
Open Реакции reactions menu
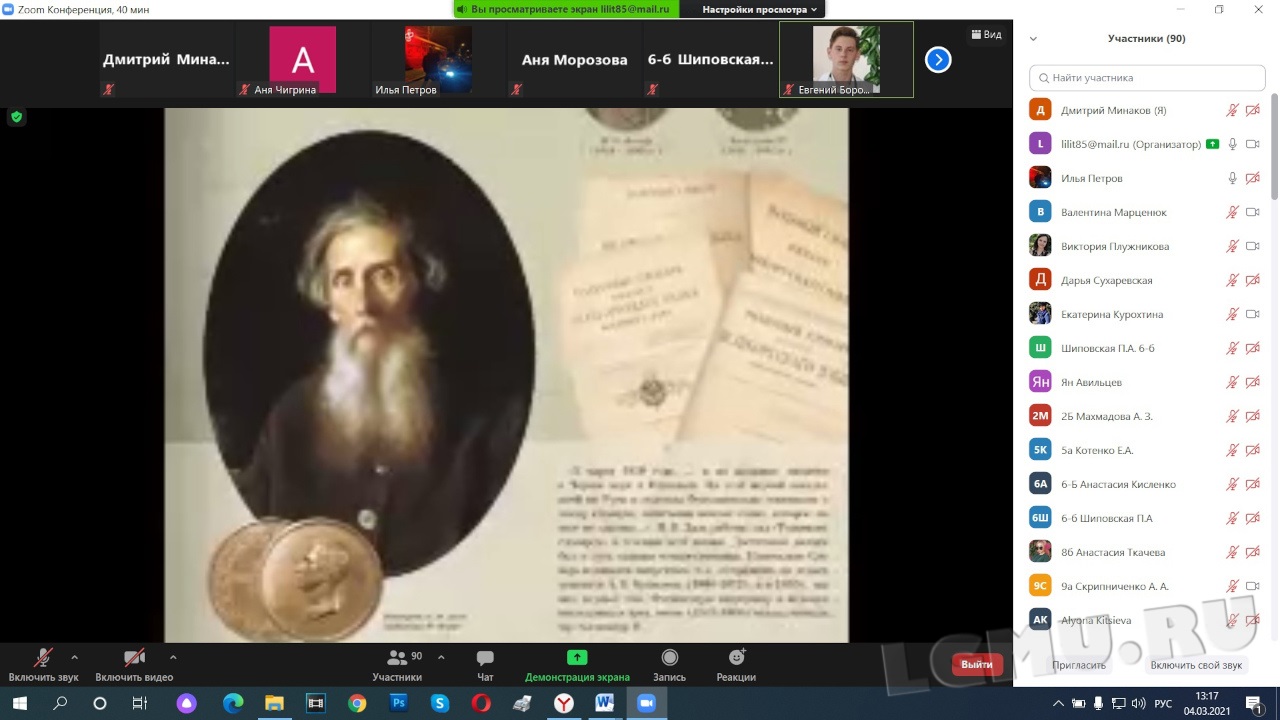pyautogui.click(x=736, y=664)
